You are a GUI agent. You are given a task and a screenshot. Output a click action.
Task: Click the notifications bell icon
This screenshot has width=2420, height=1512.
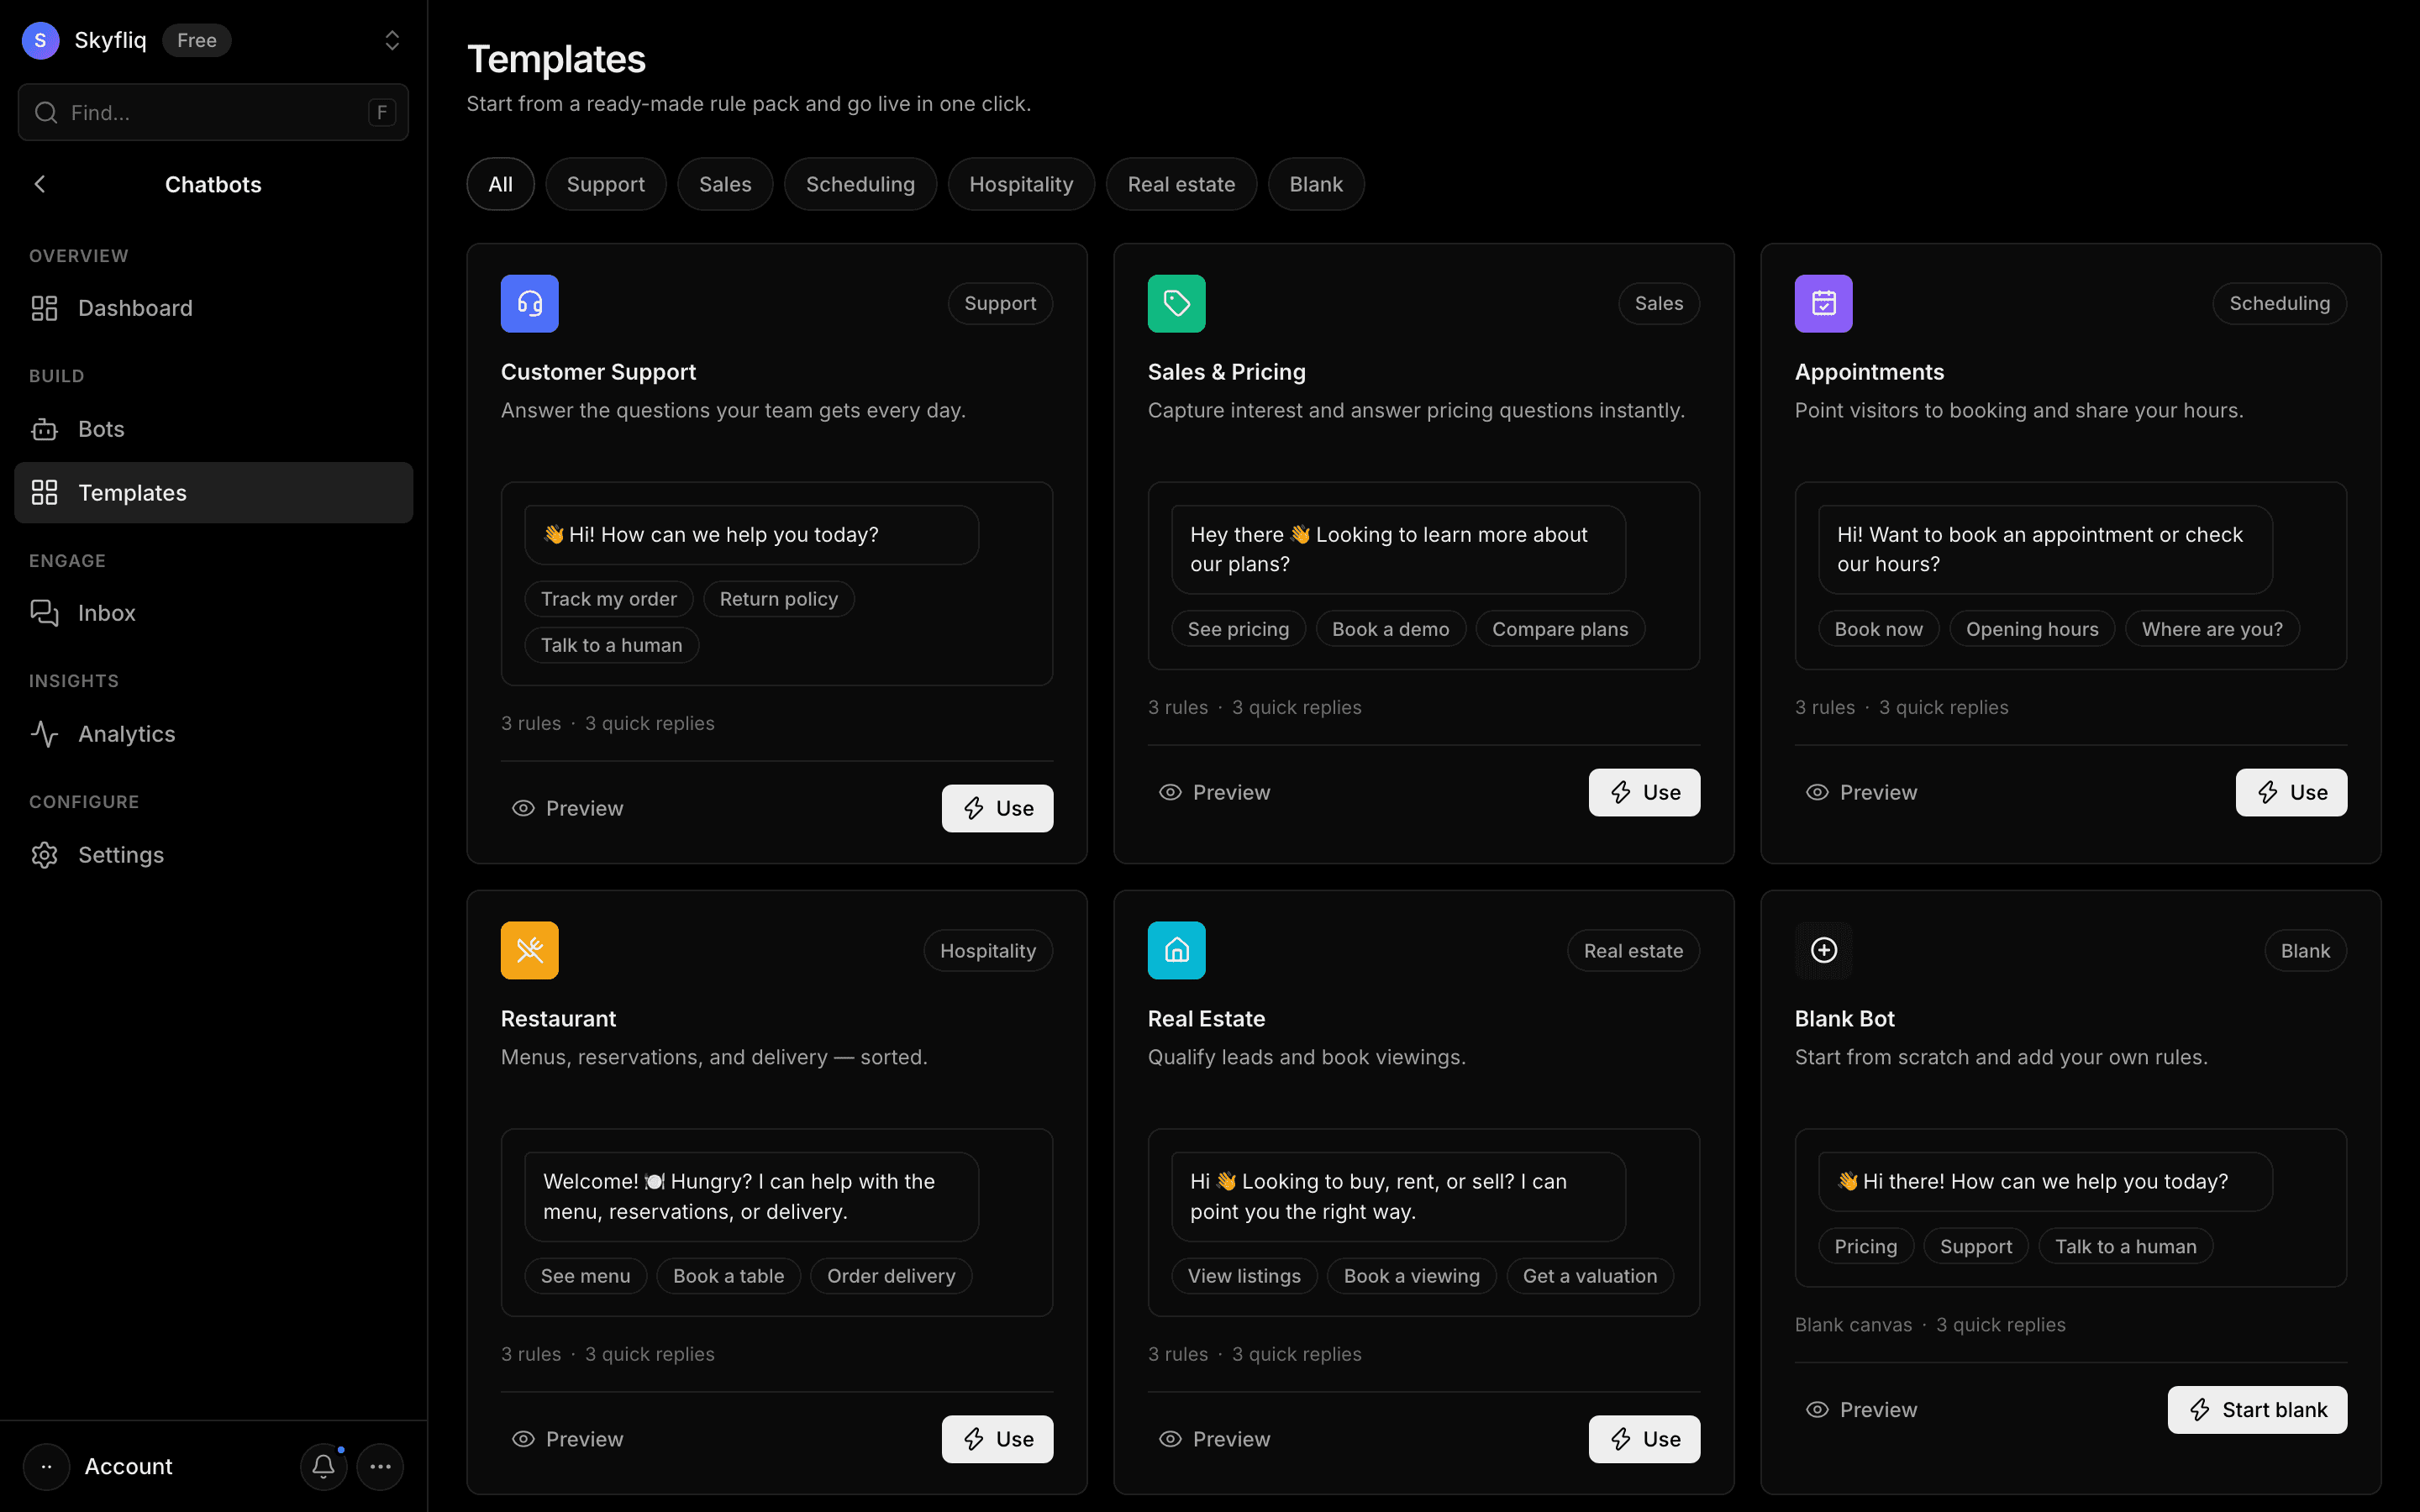coord(323,1466)
